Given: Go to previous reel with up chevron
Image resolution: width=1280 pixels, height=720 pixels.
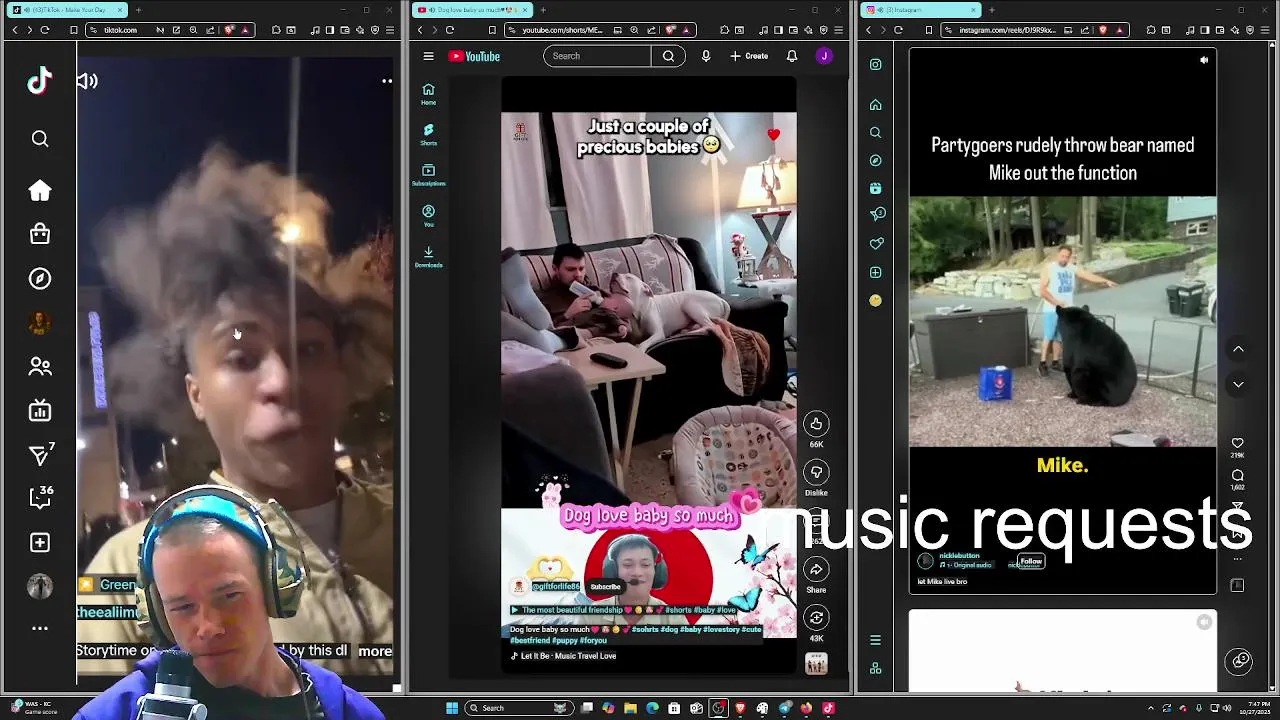Looking at the screenshot, I should (x=1238, y=349).
